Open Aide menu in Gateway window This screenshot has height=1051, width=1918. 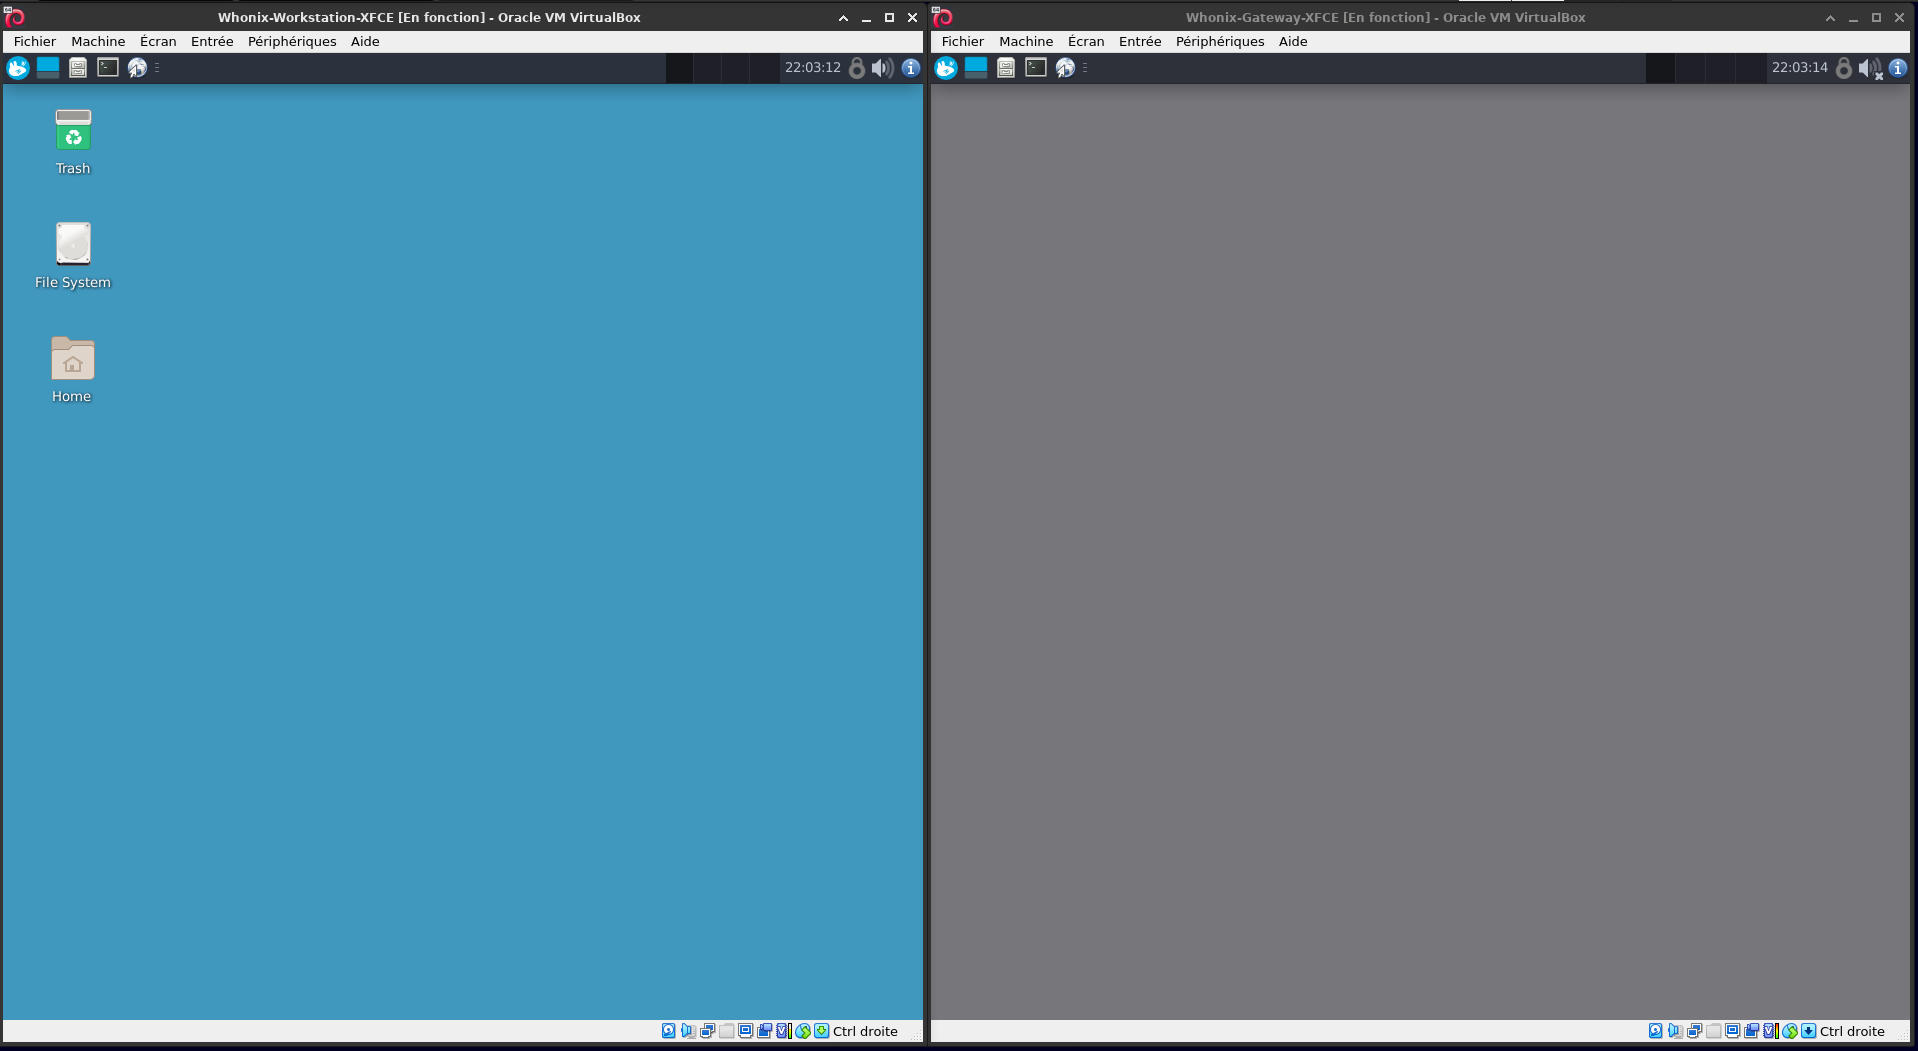pos(1293,41)
